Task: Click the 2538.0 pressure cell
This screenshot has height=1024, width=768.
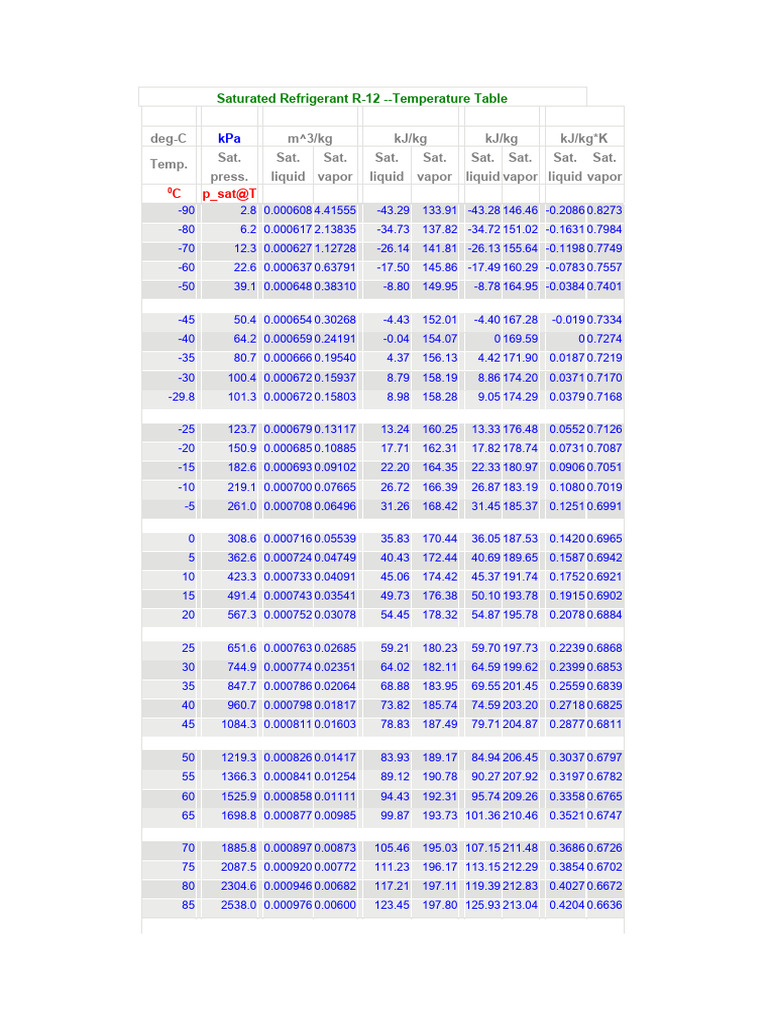Action: tap(238, 905)
